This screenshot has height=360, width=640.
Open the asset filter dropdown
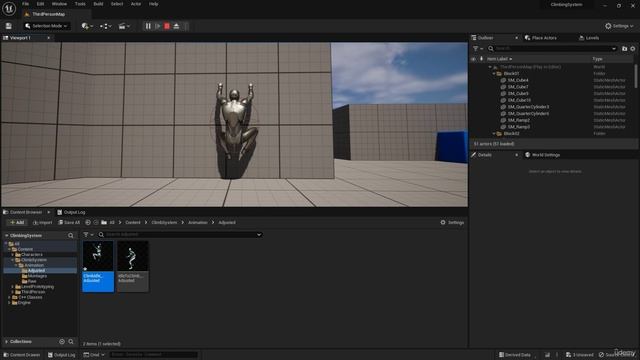[88, 235]
